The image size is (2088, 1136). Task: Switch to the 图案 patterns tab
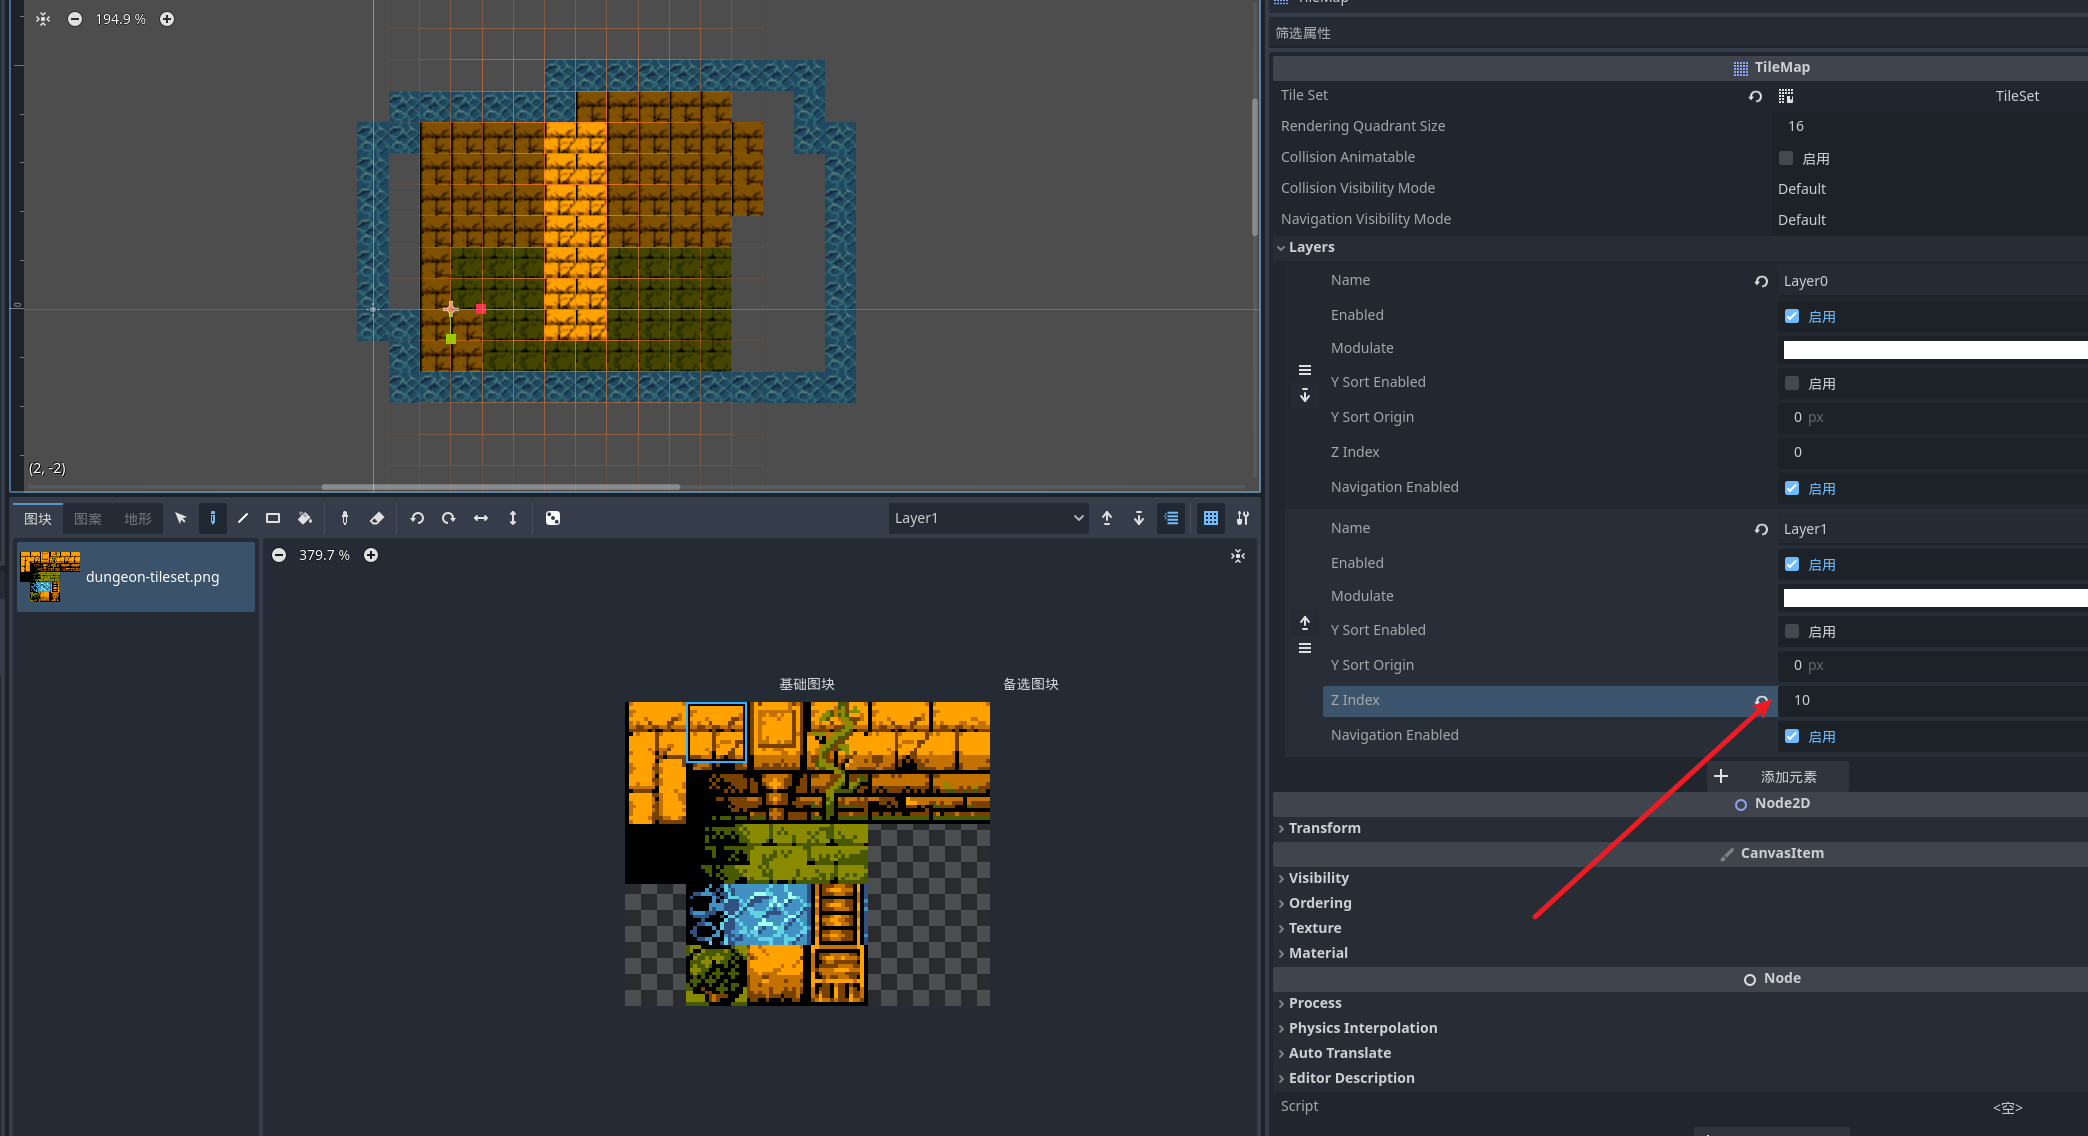88,518
